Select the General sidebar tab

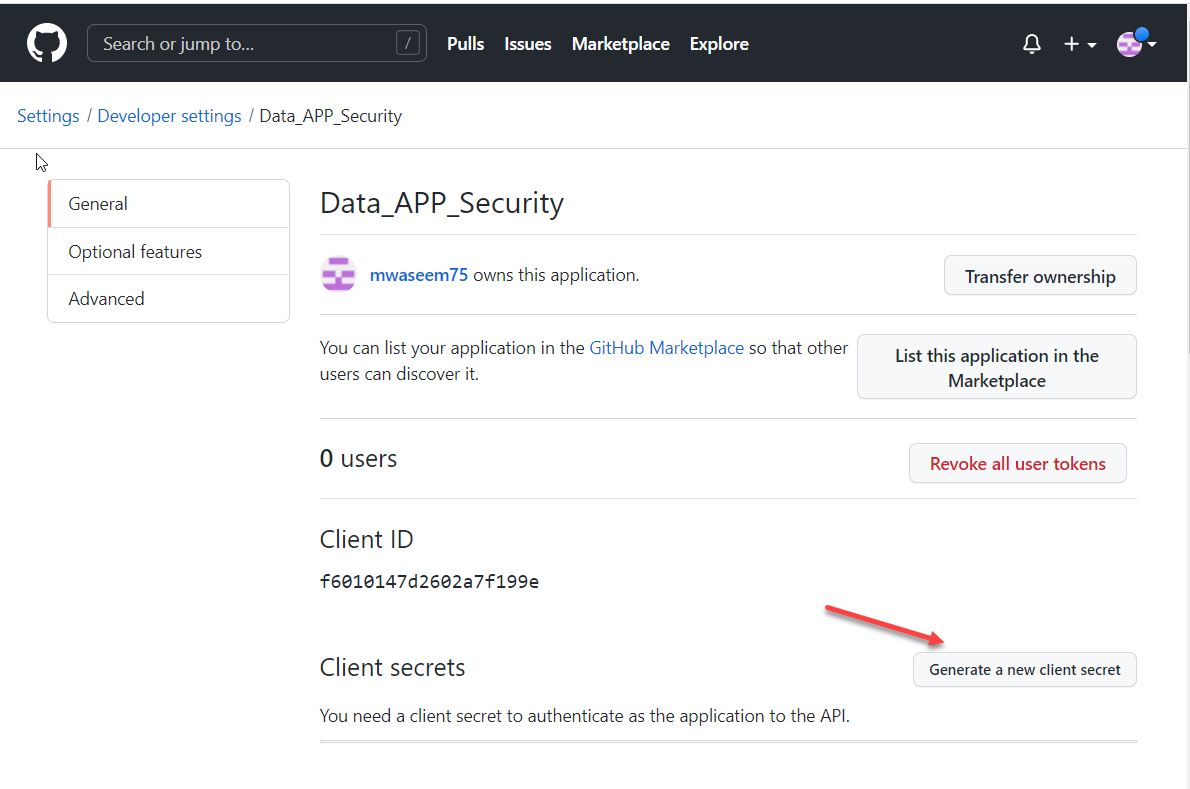pos(98,204)
